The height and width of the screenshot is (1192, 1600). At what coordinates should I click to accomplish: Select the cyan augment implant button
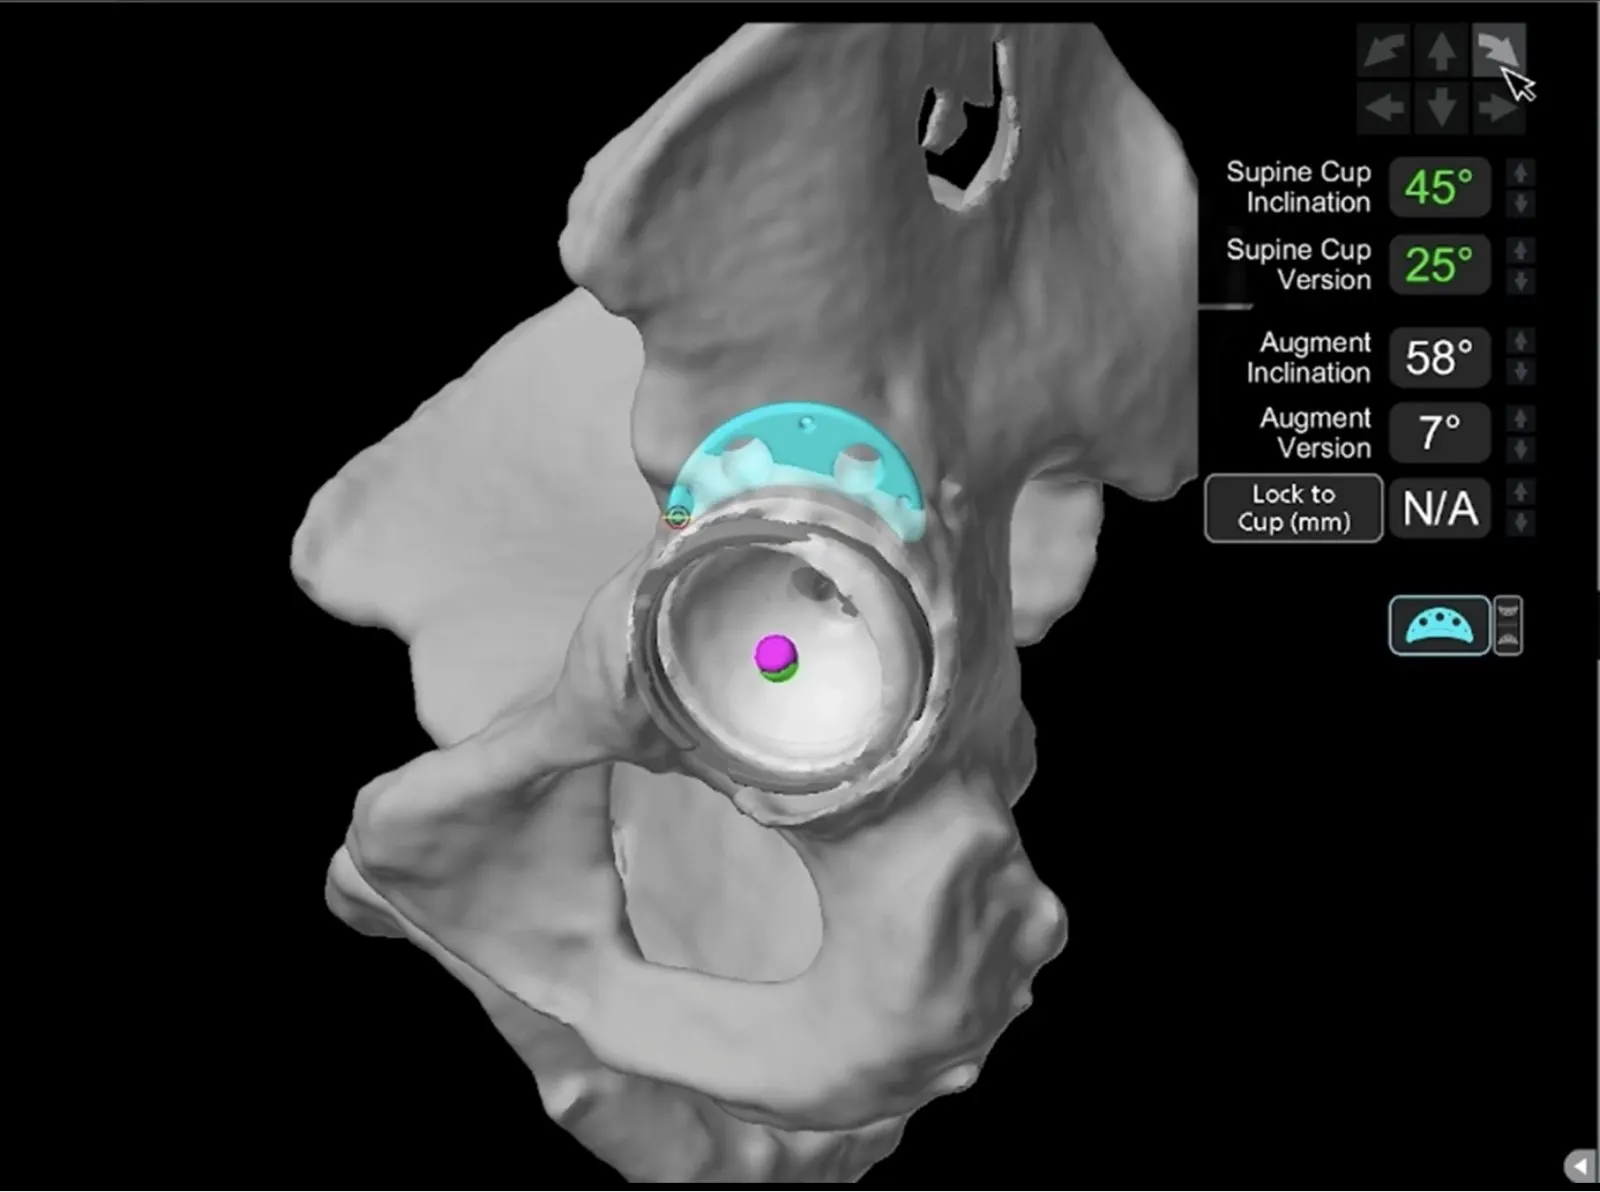click(1439, 626)
